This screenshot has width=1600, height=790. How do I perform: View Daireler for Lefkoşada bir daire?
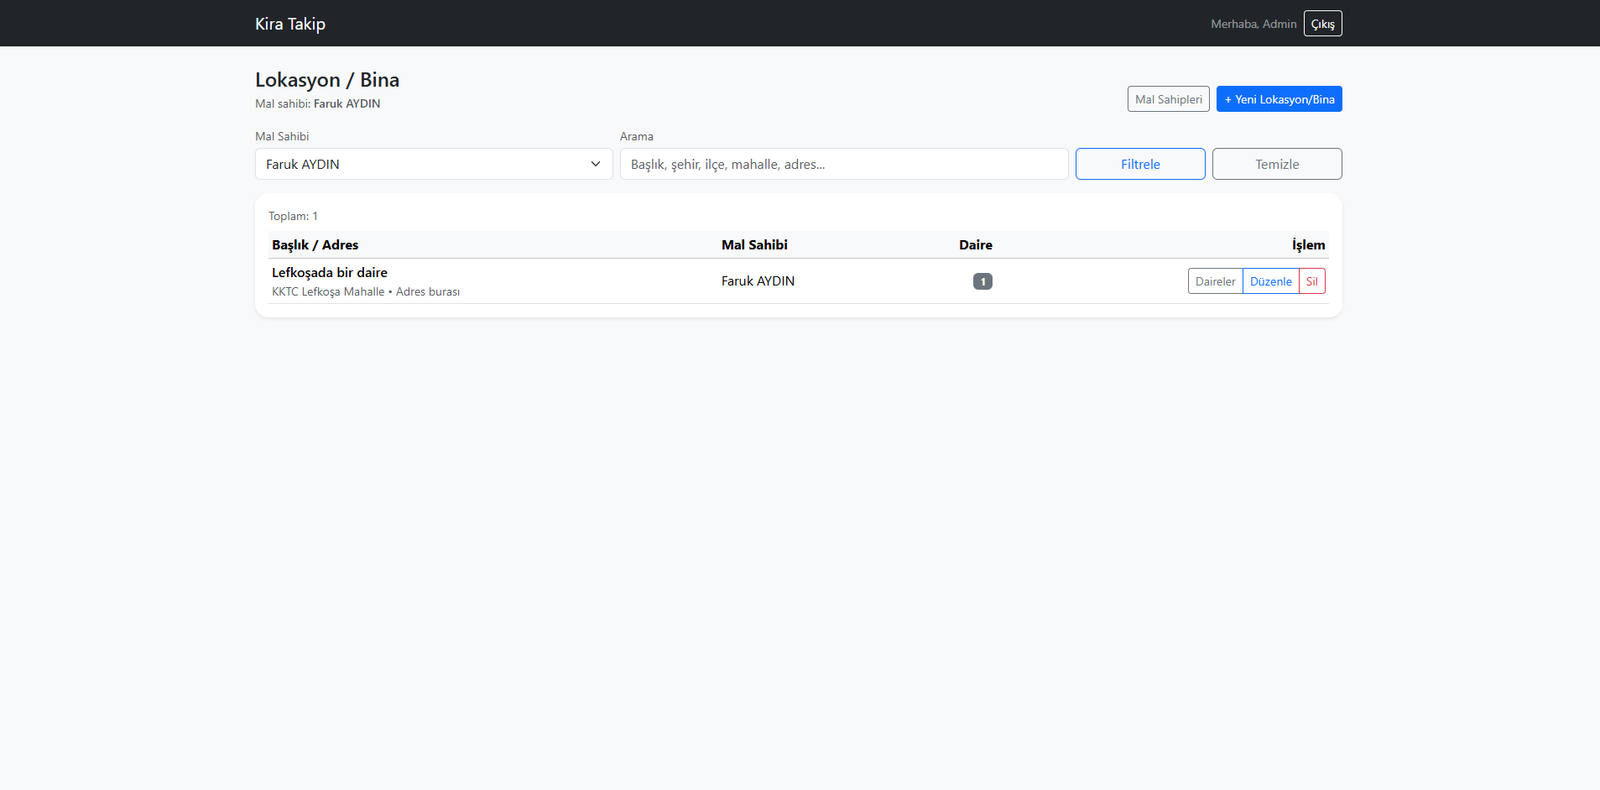(x=1215, y=282)
